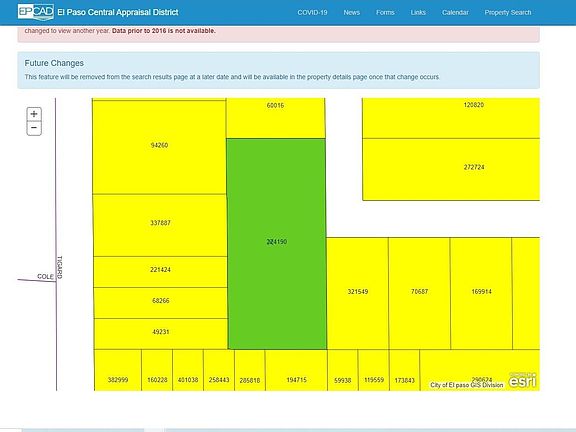Select parcel 285818
Viewport: 576px width, 432px height.
250,370
